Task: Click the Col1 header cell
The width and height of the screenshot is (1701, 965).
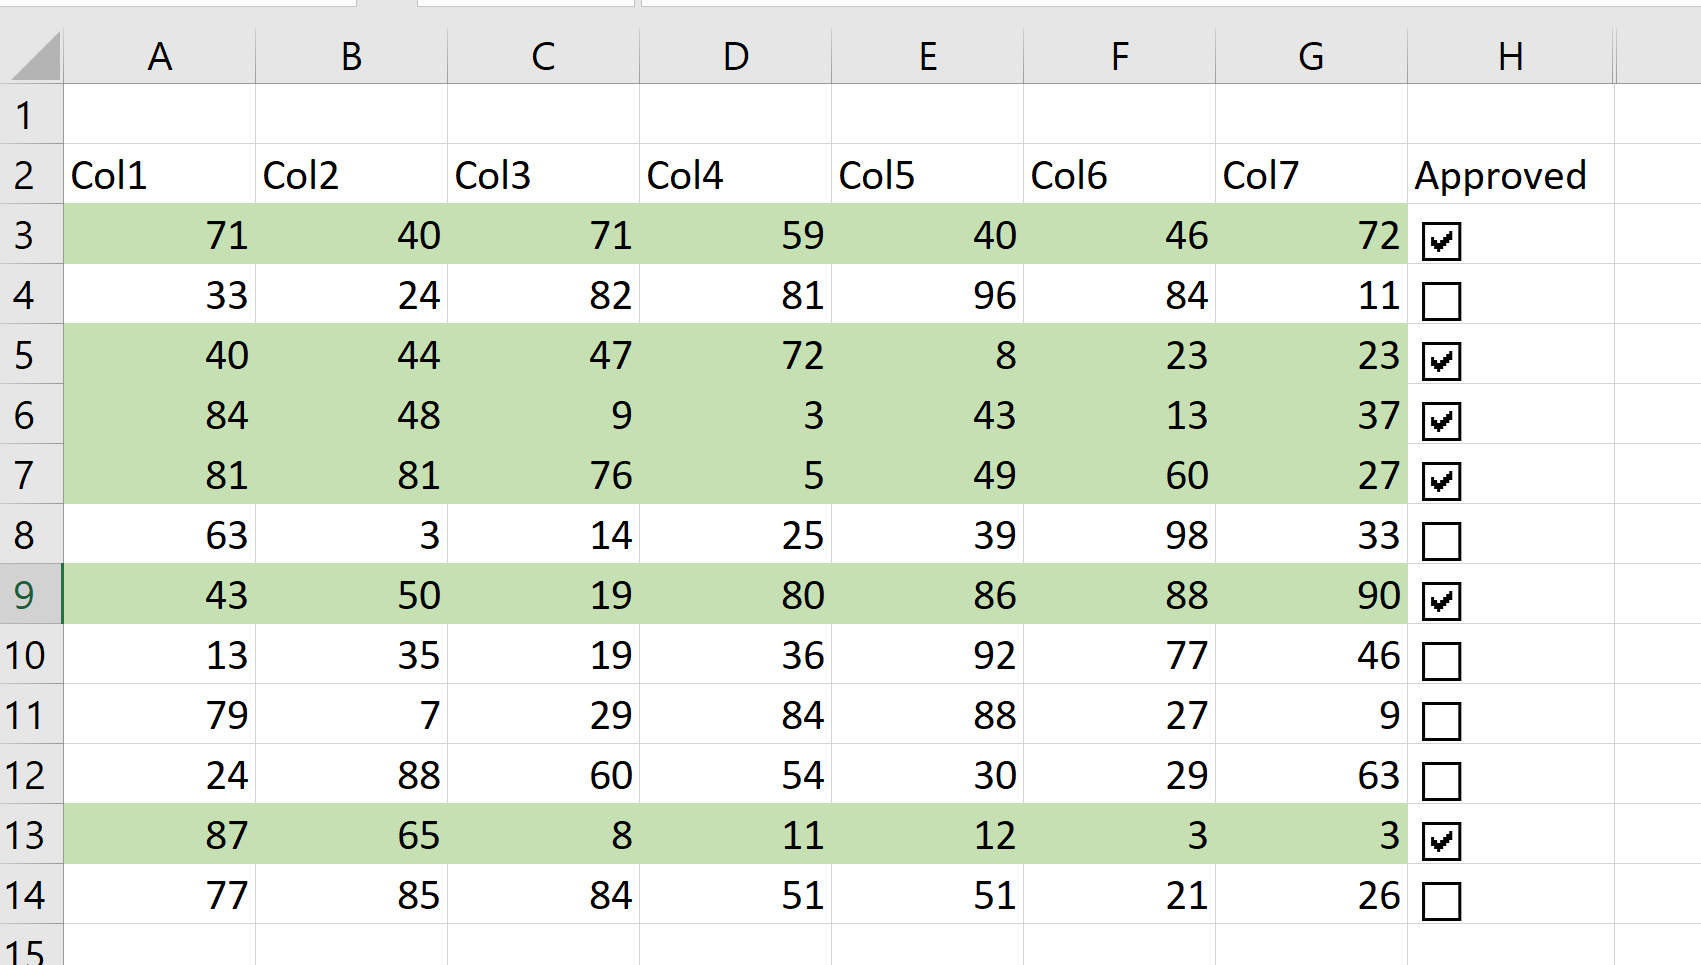Action: pos(159,175)
